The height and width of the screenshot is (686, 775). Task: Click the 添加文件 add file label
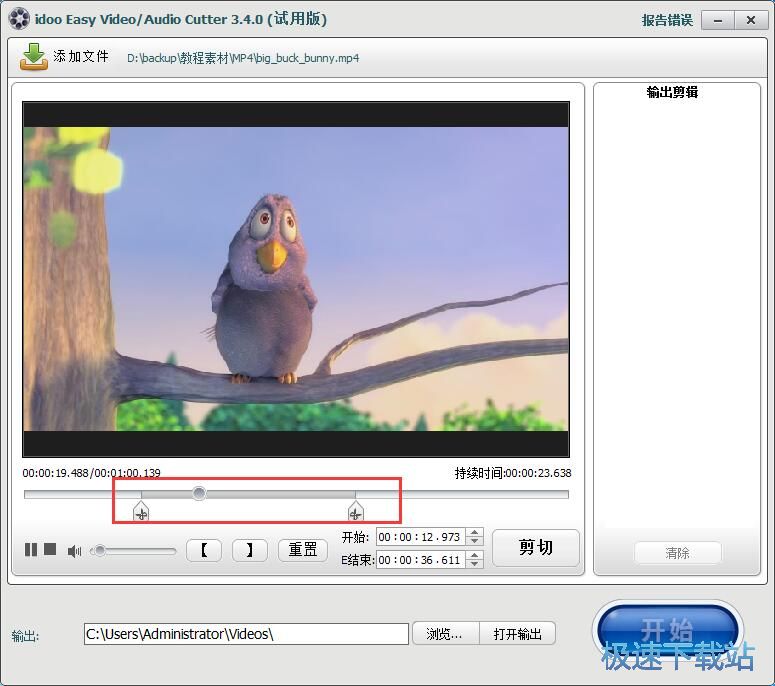click(x=81, y=56)
